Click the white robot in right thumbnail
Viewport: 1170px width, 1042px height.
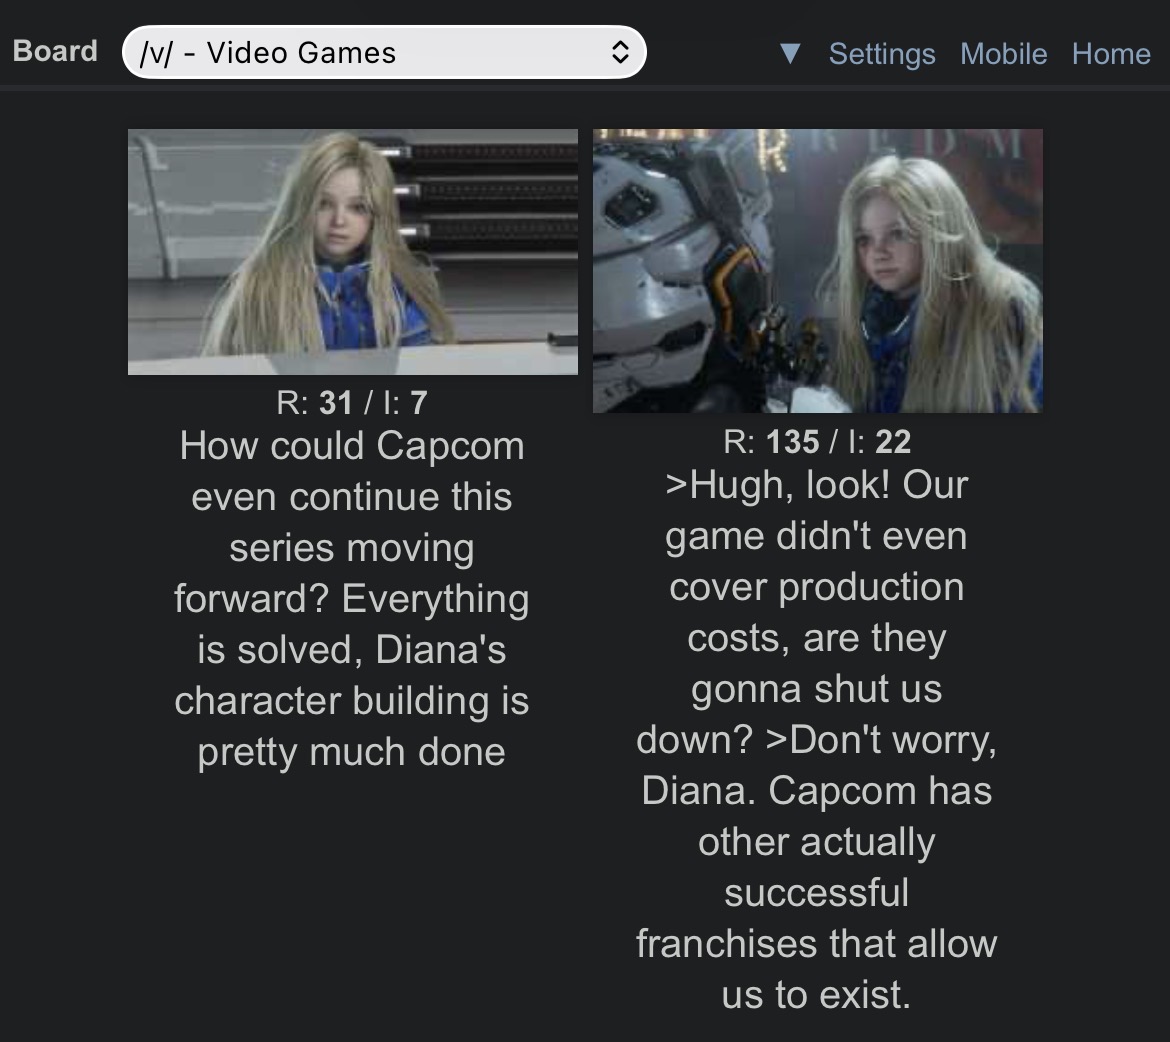click(672, 269)
